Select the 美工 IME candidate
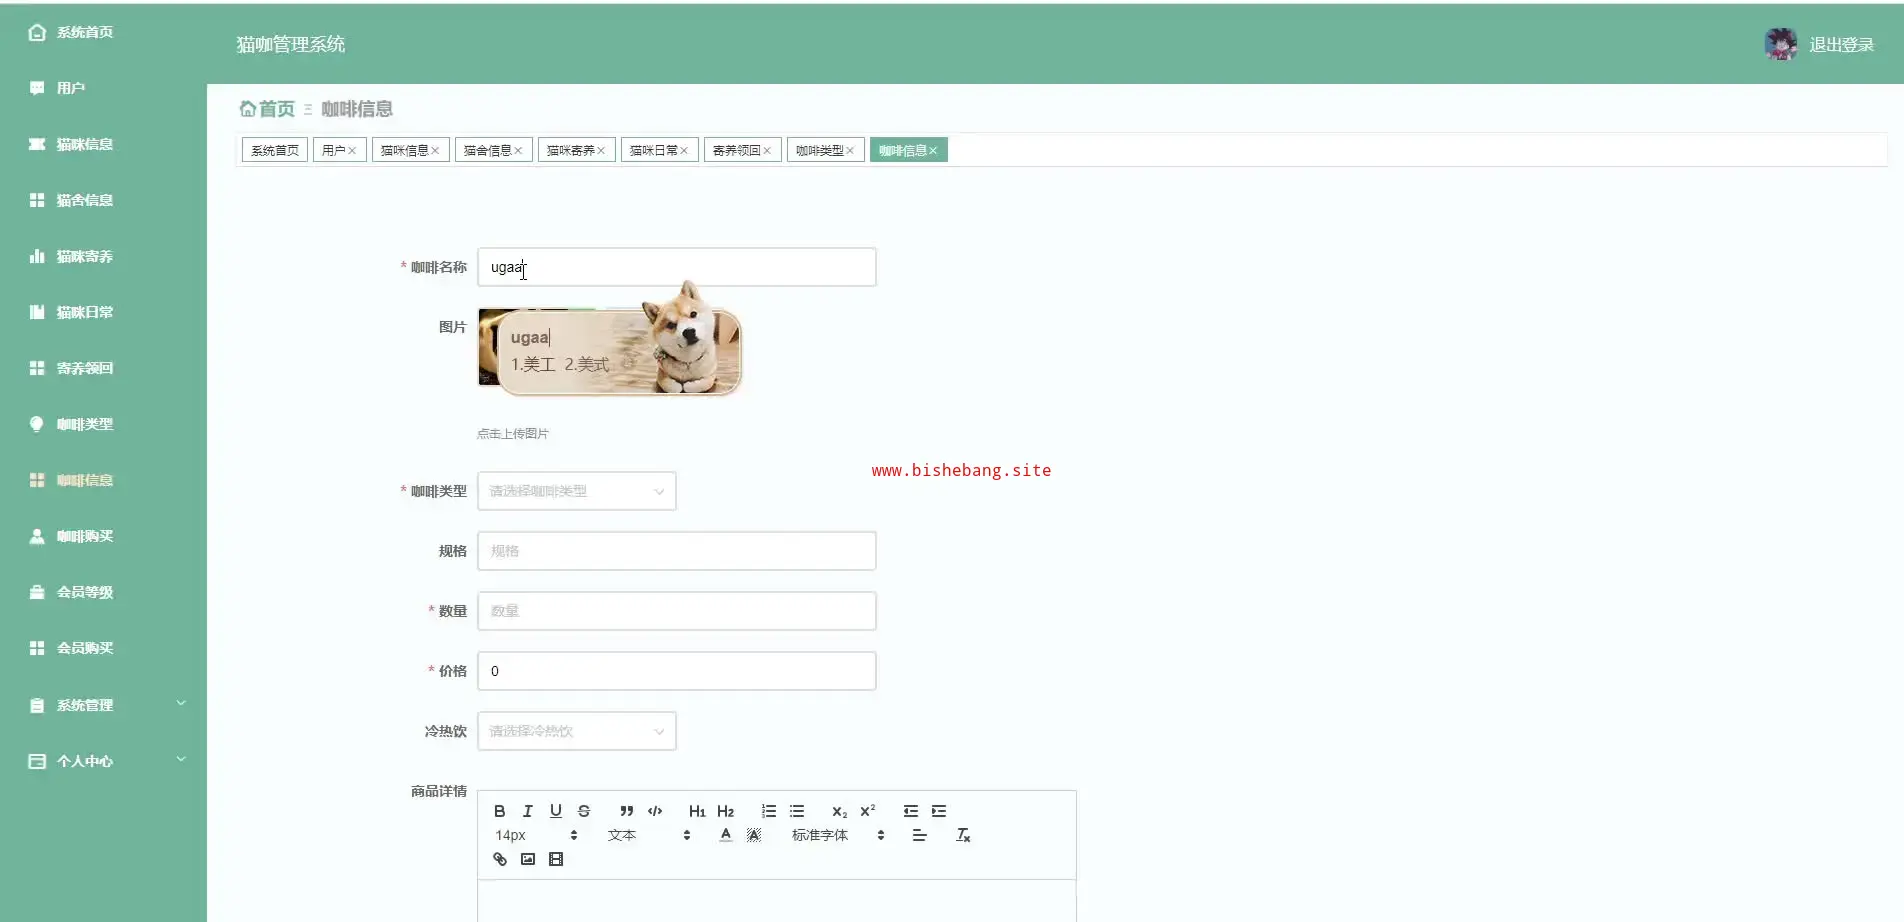The image size is (1904, 922). point(533,365)
